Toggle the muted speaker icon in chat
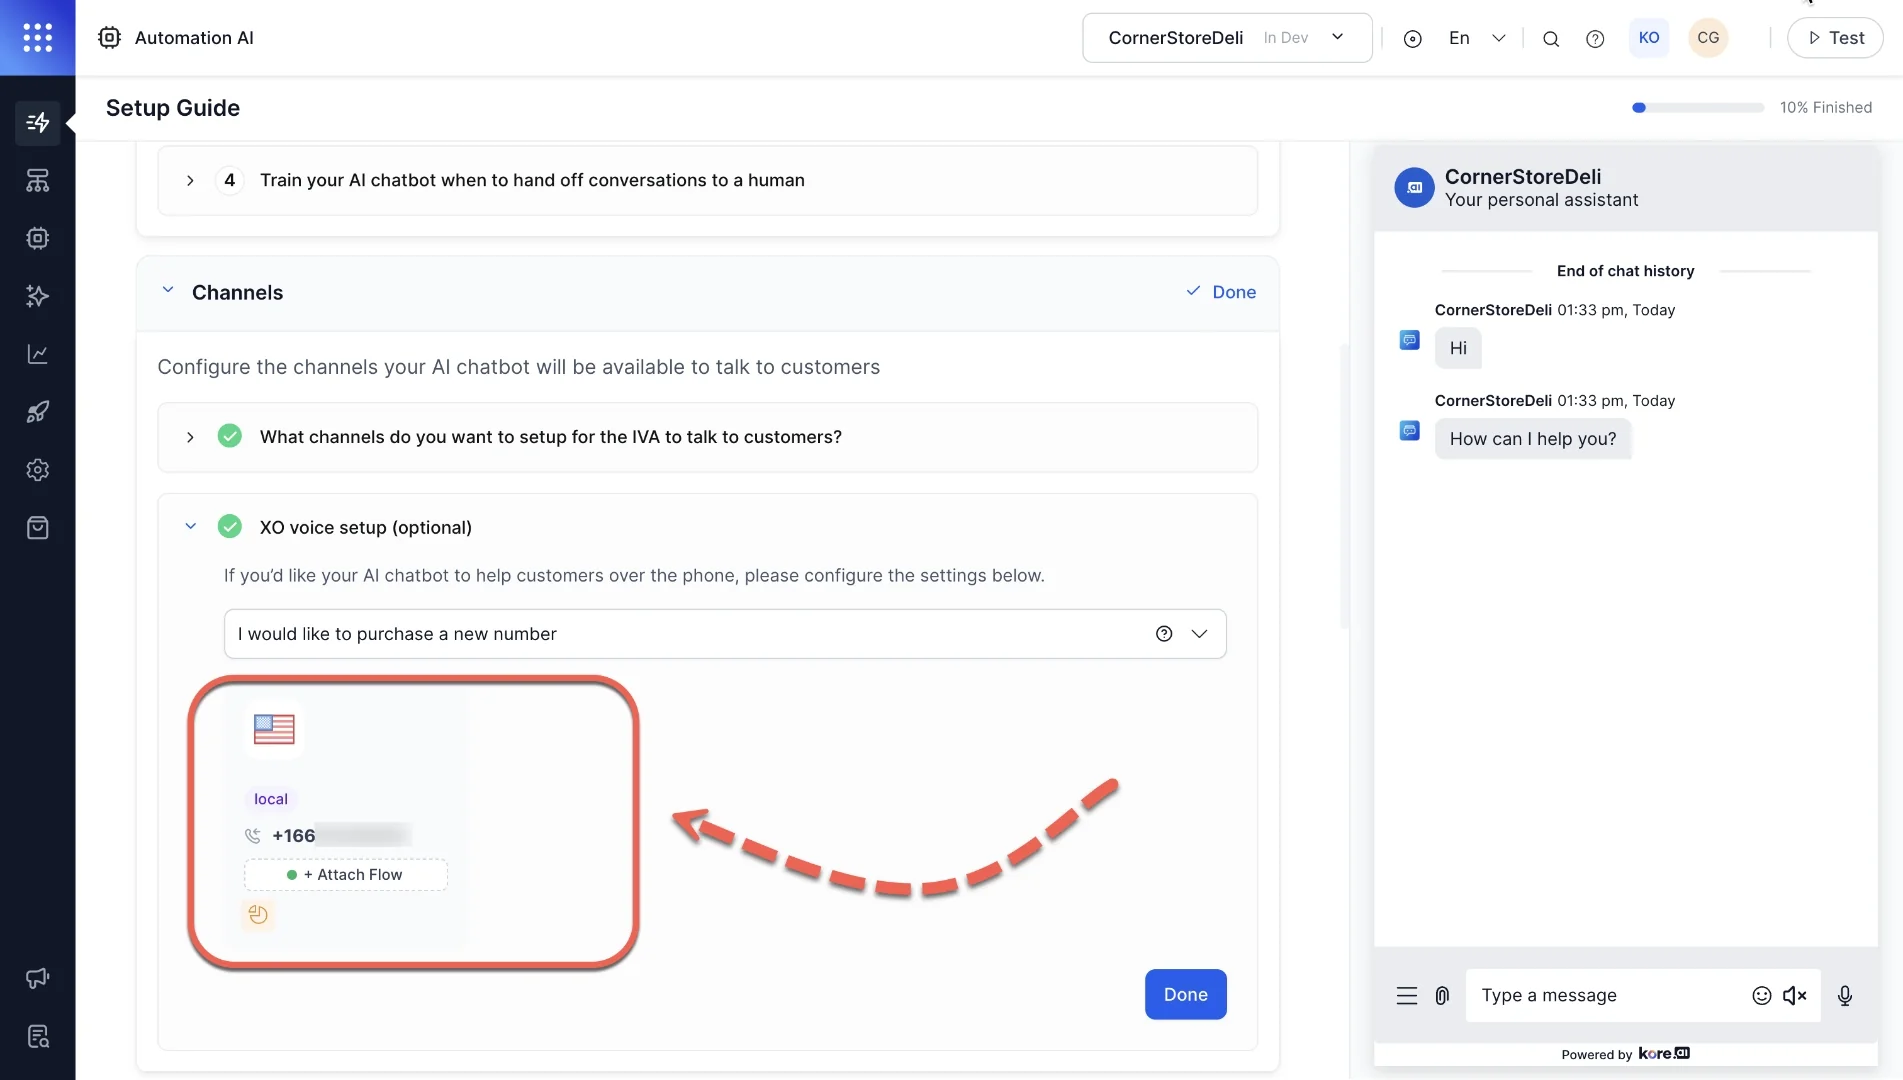This screenshot has height=1080, width=1903. tap(1795, 996)
